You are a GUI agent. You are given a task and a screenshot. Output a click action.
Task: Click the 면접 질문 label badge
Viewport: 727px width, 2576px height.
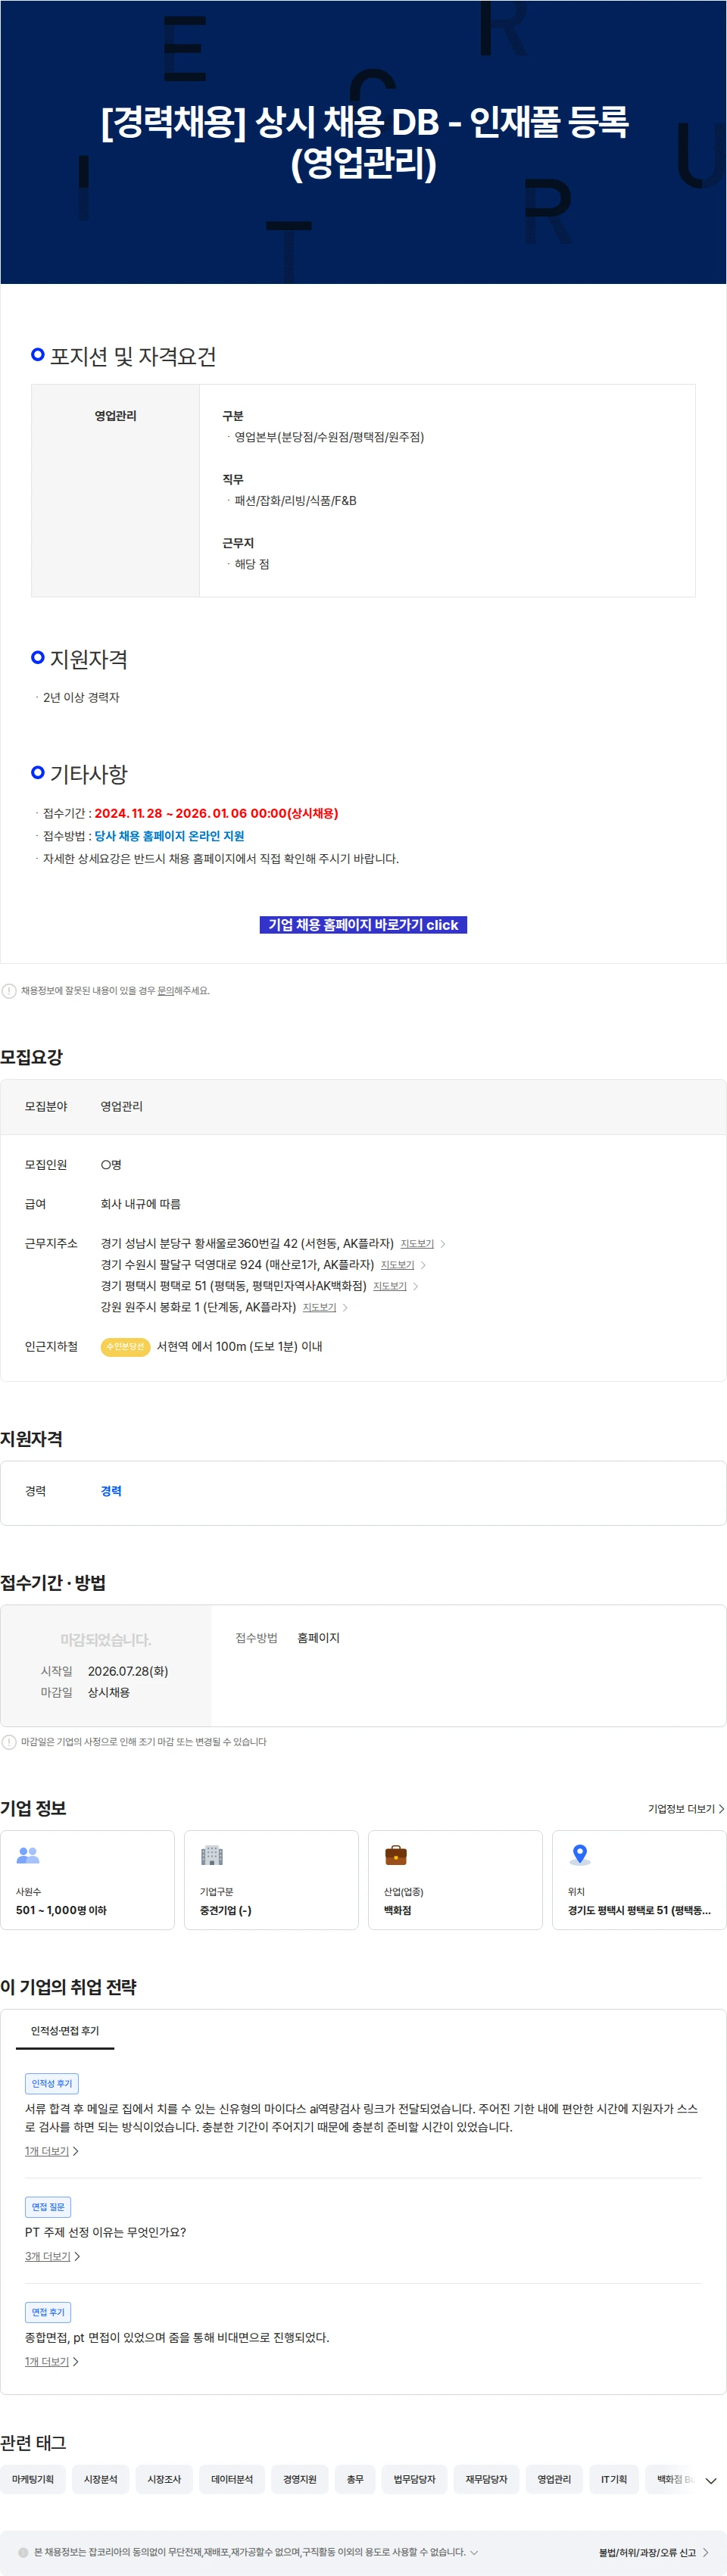(x=48, y=2207)
